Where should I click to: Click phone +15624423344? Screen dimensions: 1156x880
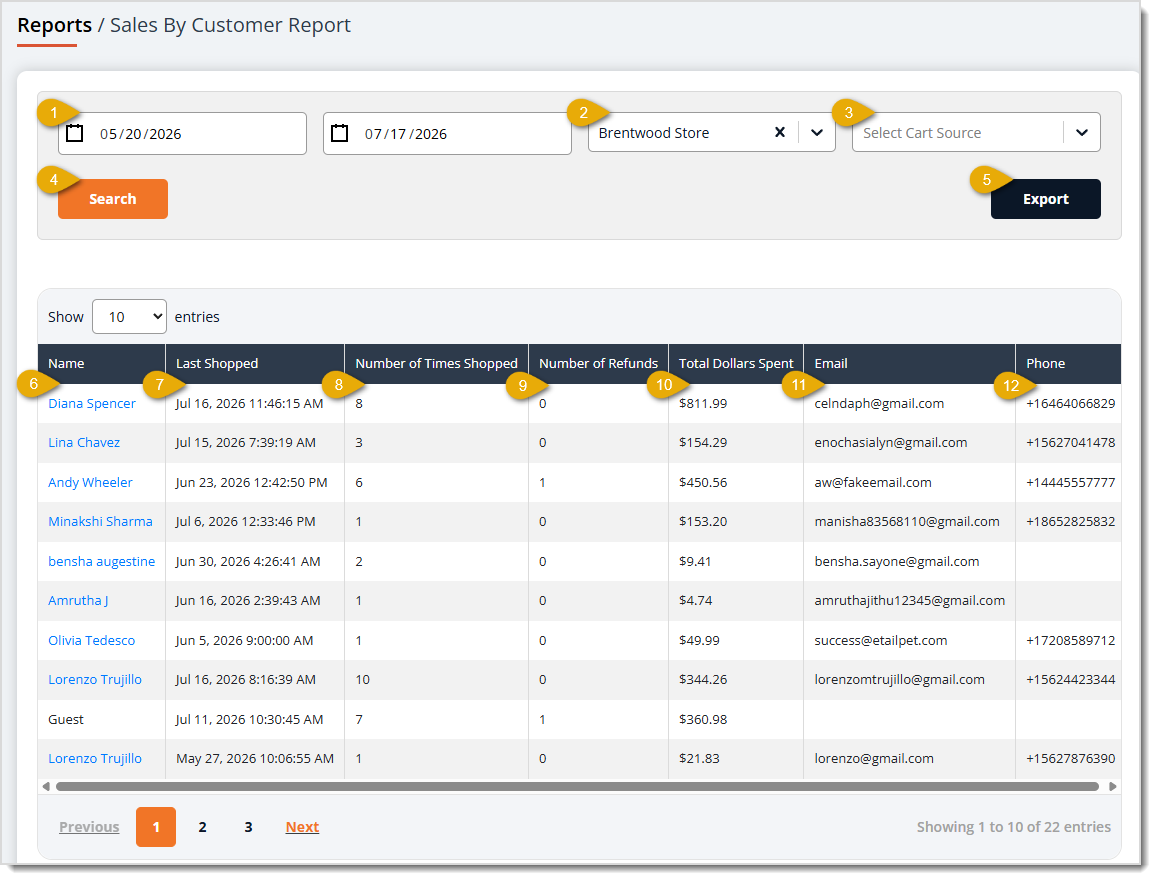[x=1070, y=680]
